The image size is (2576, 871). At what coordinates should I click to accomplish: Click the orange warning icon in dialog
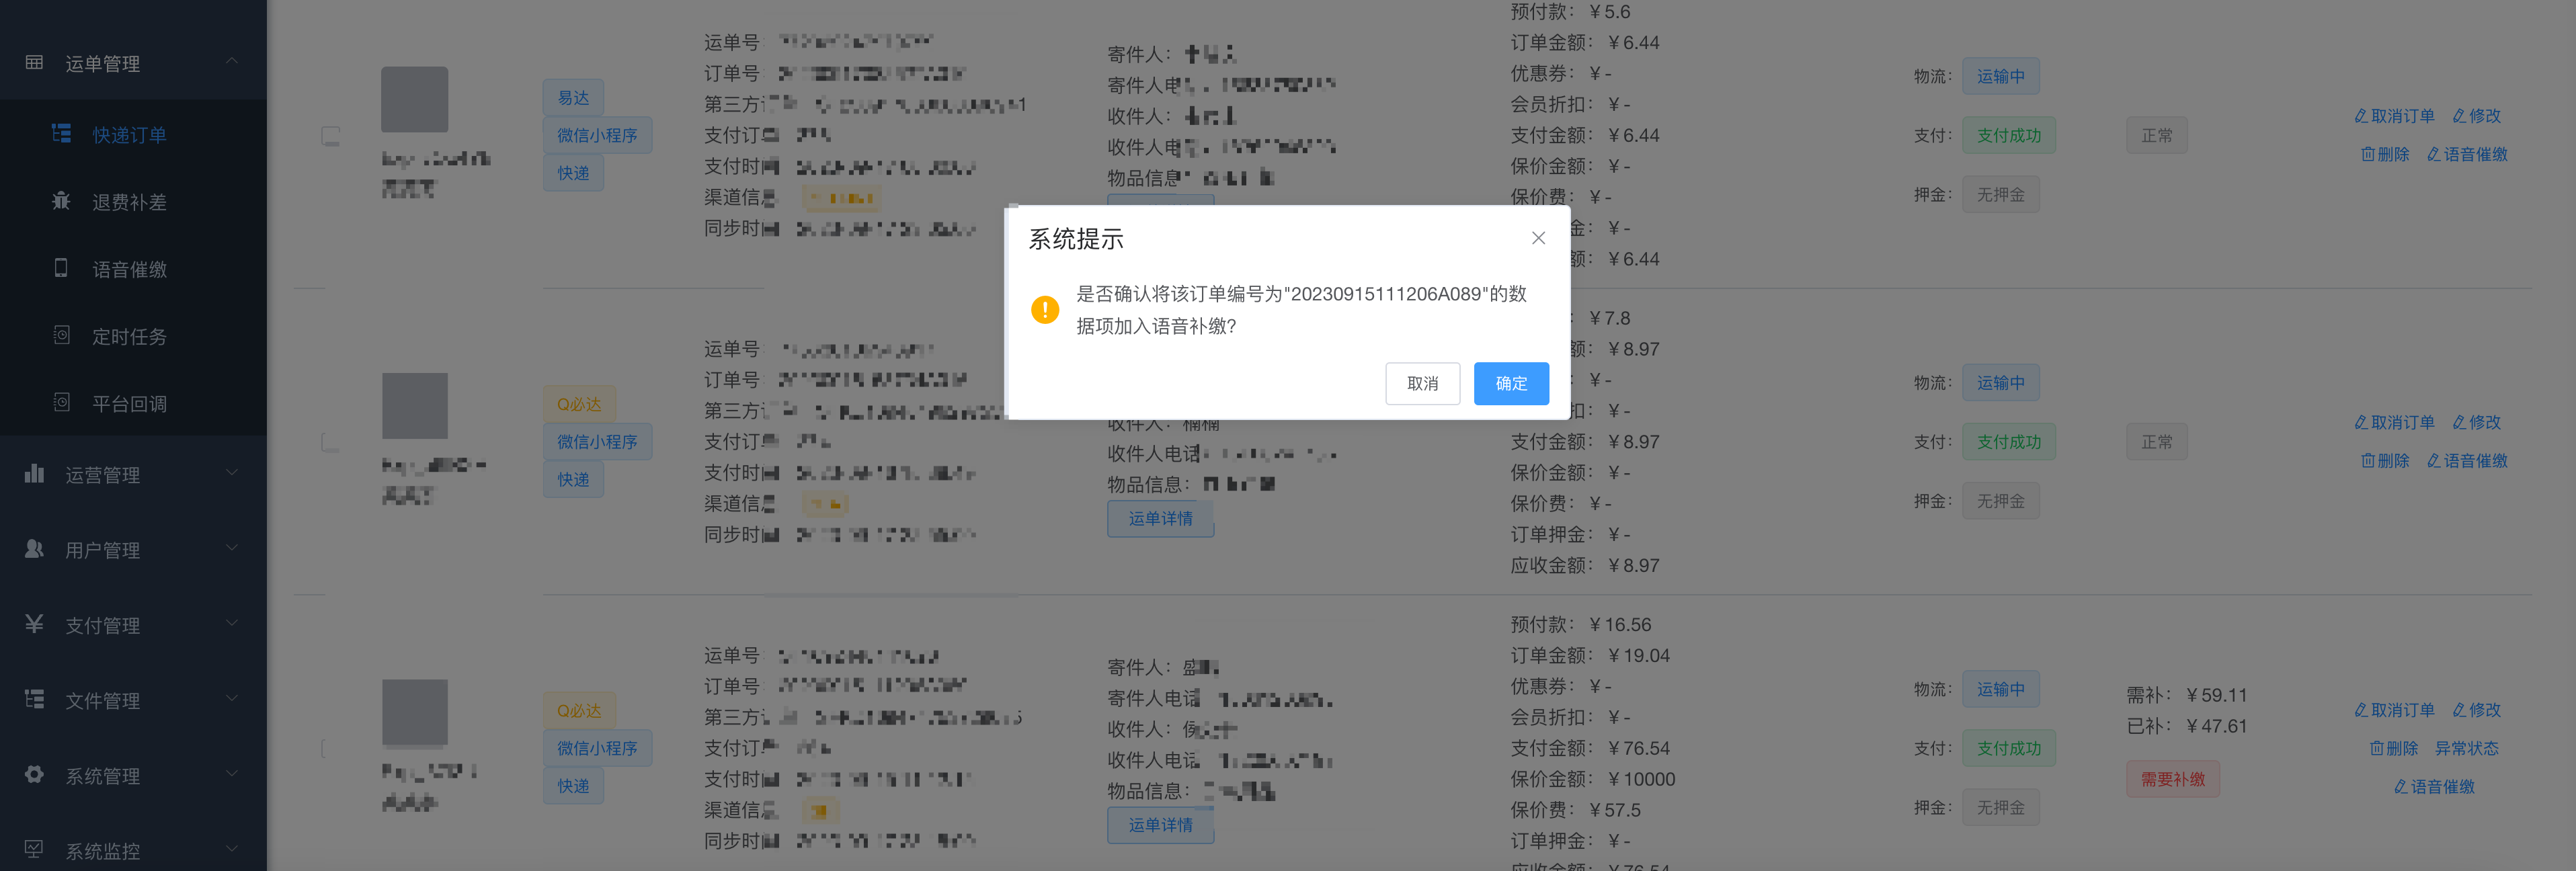tap(1045, 309)
